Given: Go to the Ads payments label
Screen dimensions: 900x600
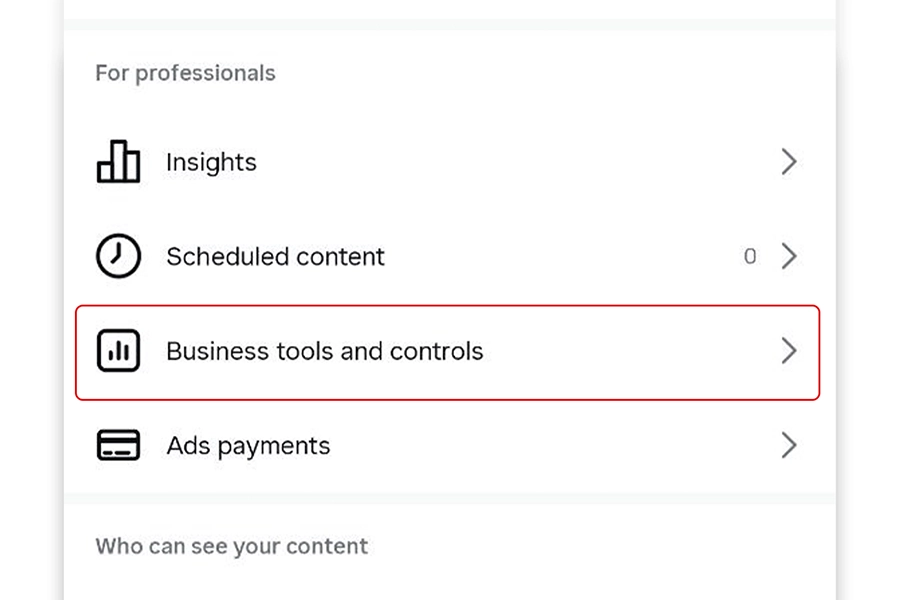Looking at the screenshot, I should click(248, 445).
